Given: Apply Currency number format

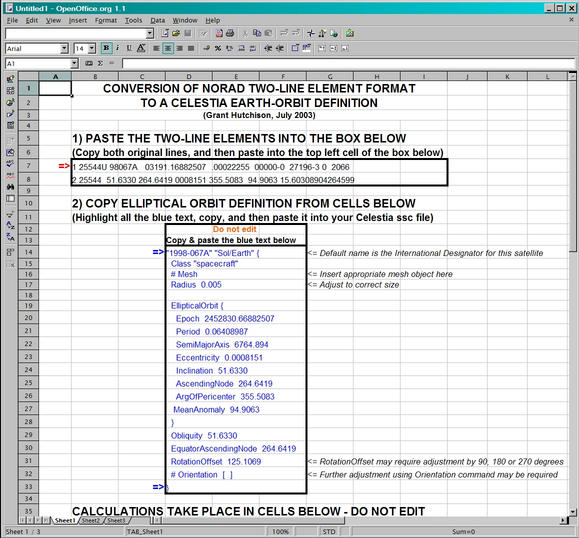Looking at the screenshot, I should (207, 48).
